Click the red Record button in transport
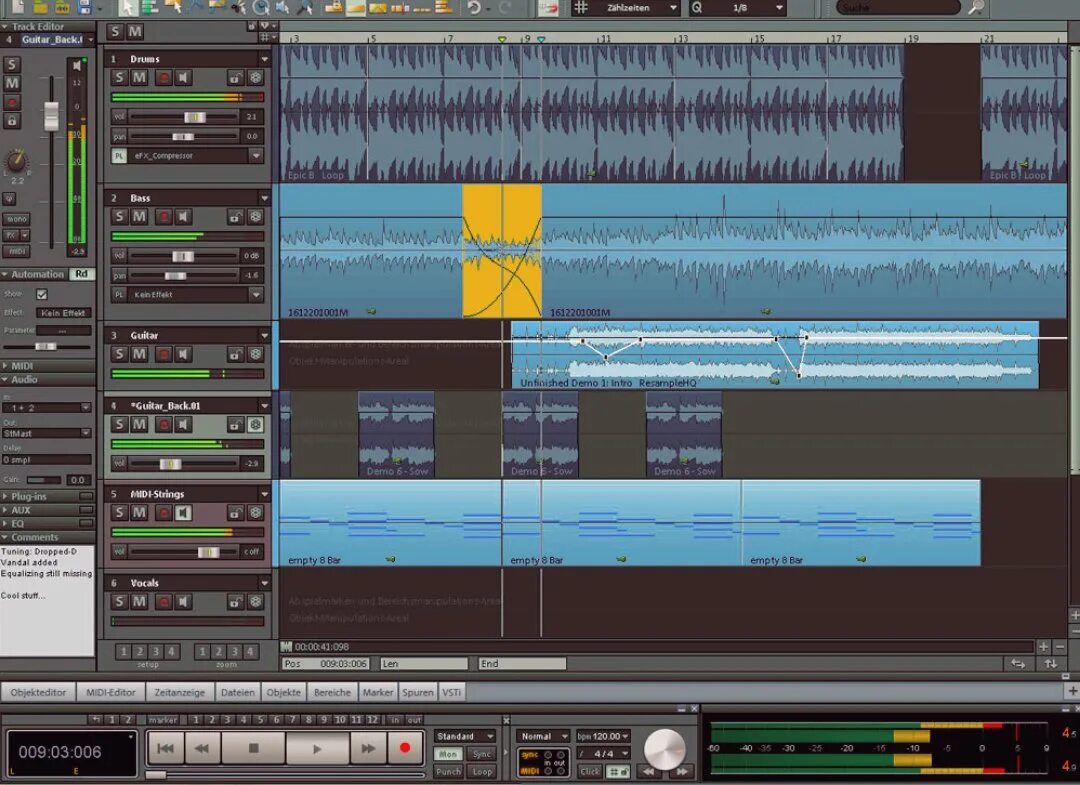Viewport: 1080px width, 785px height. click(x=404, y=749)
